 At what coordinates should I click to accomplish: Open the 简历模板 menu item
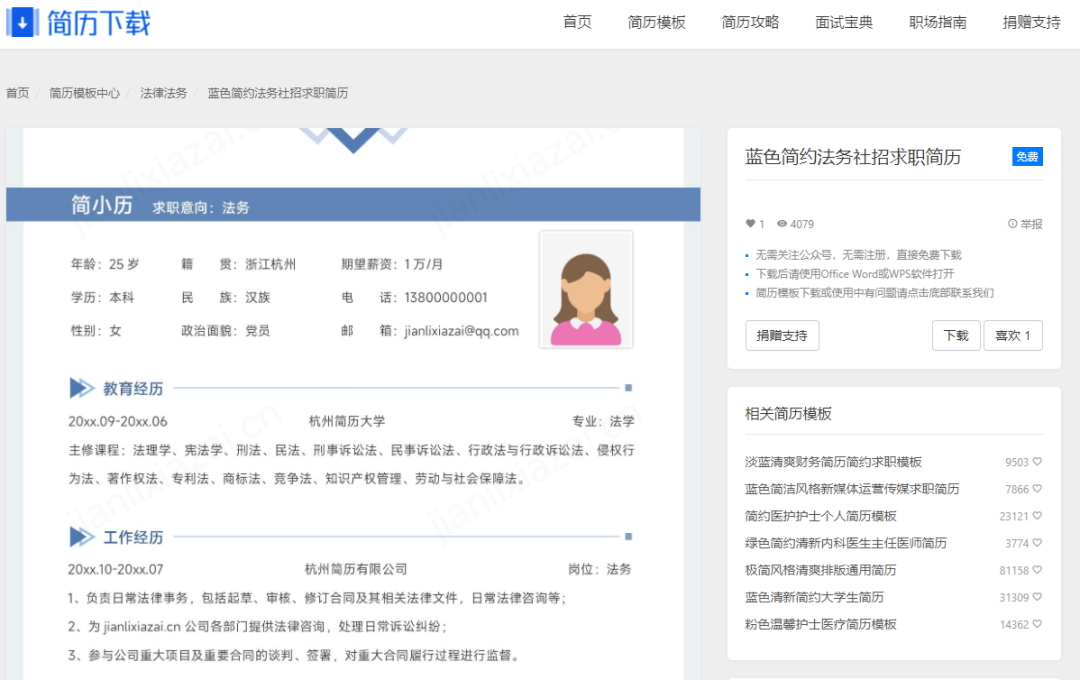[x=656, y=21]
